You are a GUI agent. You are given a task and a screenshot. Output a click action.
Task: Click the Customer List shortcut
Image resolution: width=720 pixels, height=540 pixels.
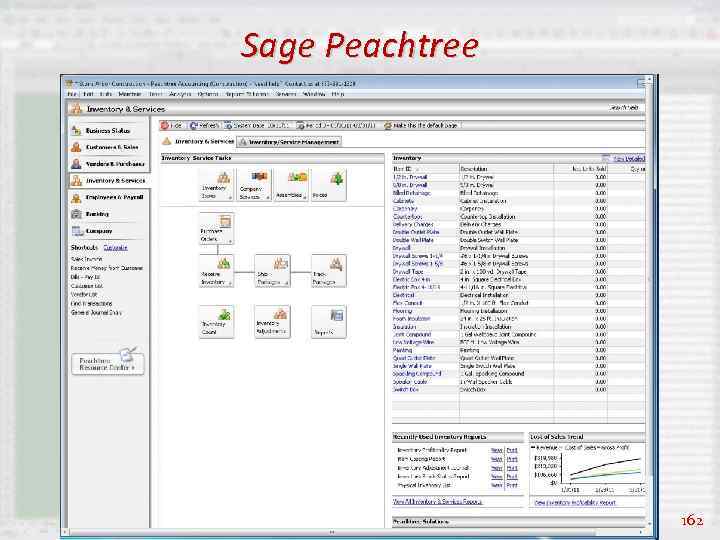tap(87, 286)
